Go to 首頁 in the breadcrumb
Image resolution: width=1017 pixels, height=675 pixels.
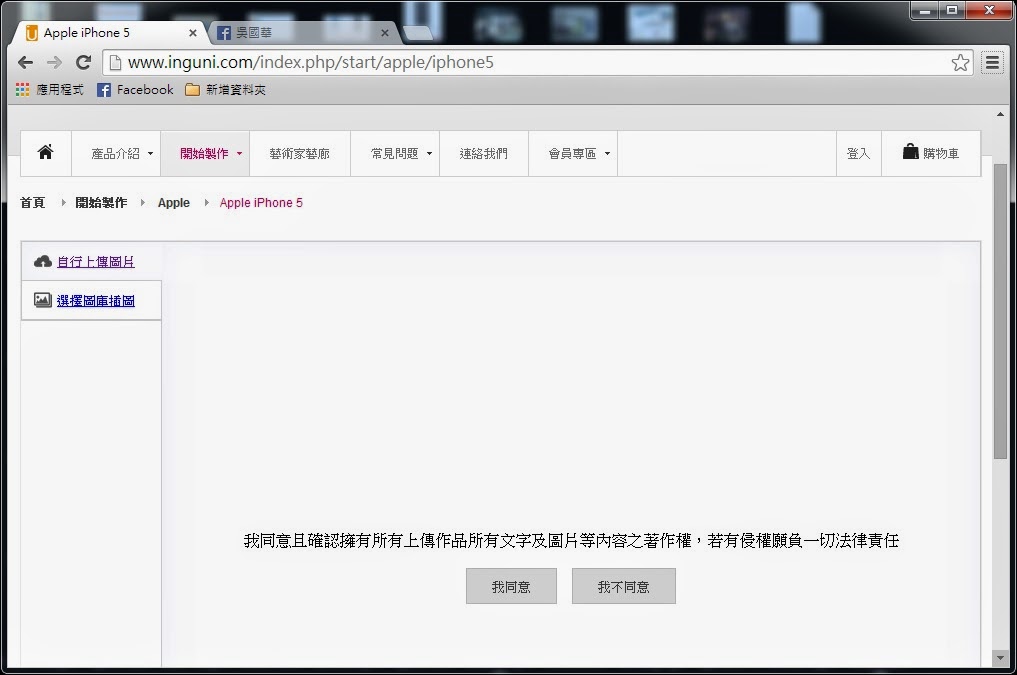click(32, 202)
